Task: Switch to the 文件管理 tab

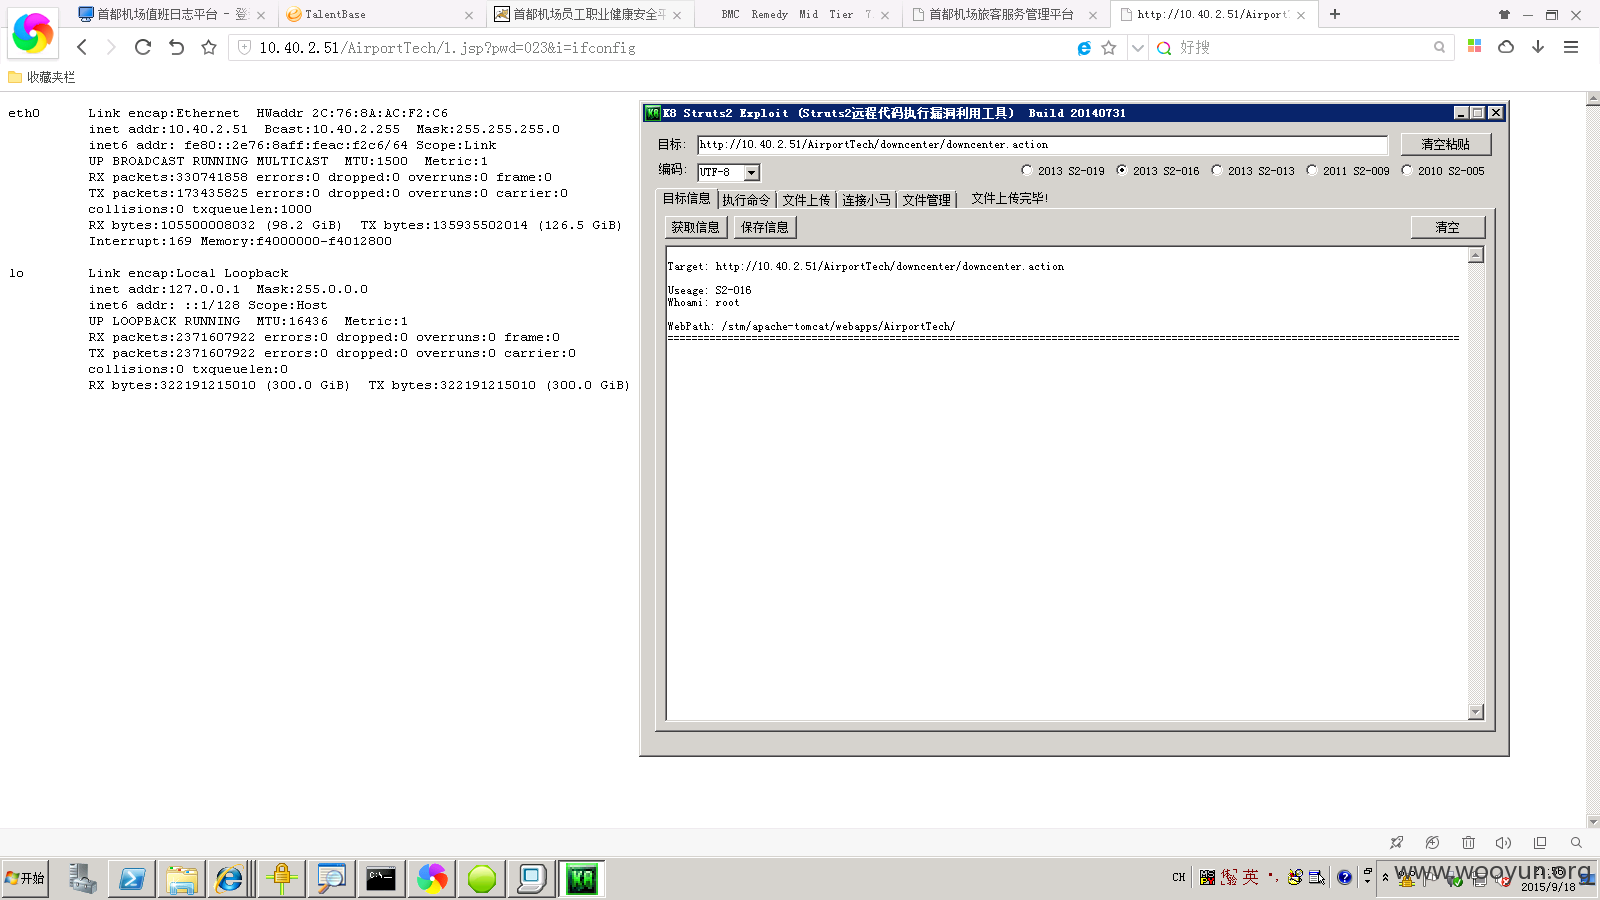Action: pyautogui.click(x=926, y=200)
